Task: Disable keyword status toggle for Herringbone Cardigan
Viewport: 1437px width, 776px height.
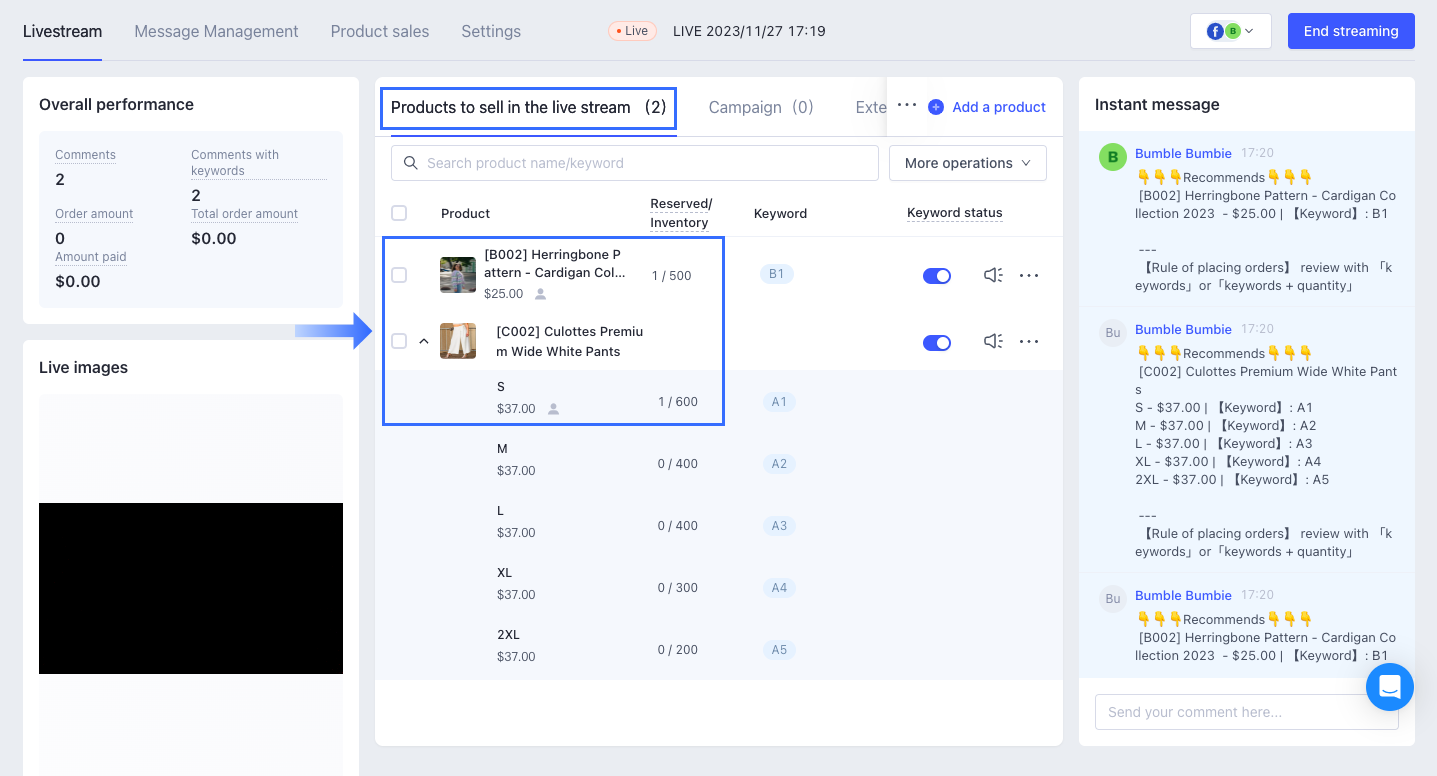Action: (x=936, y=276)
